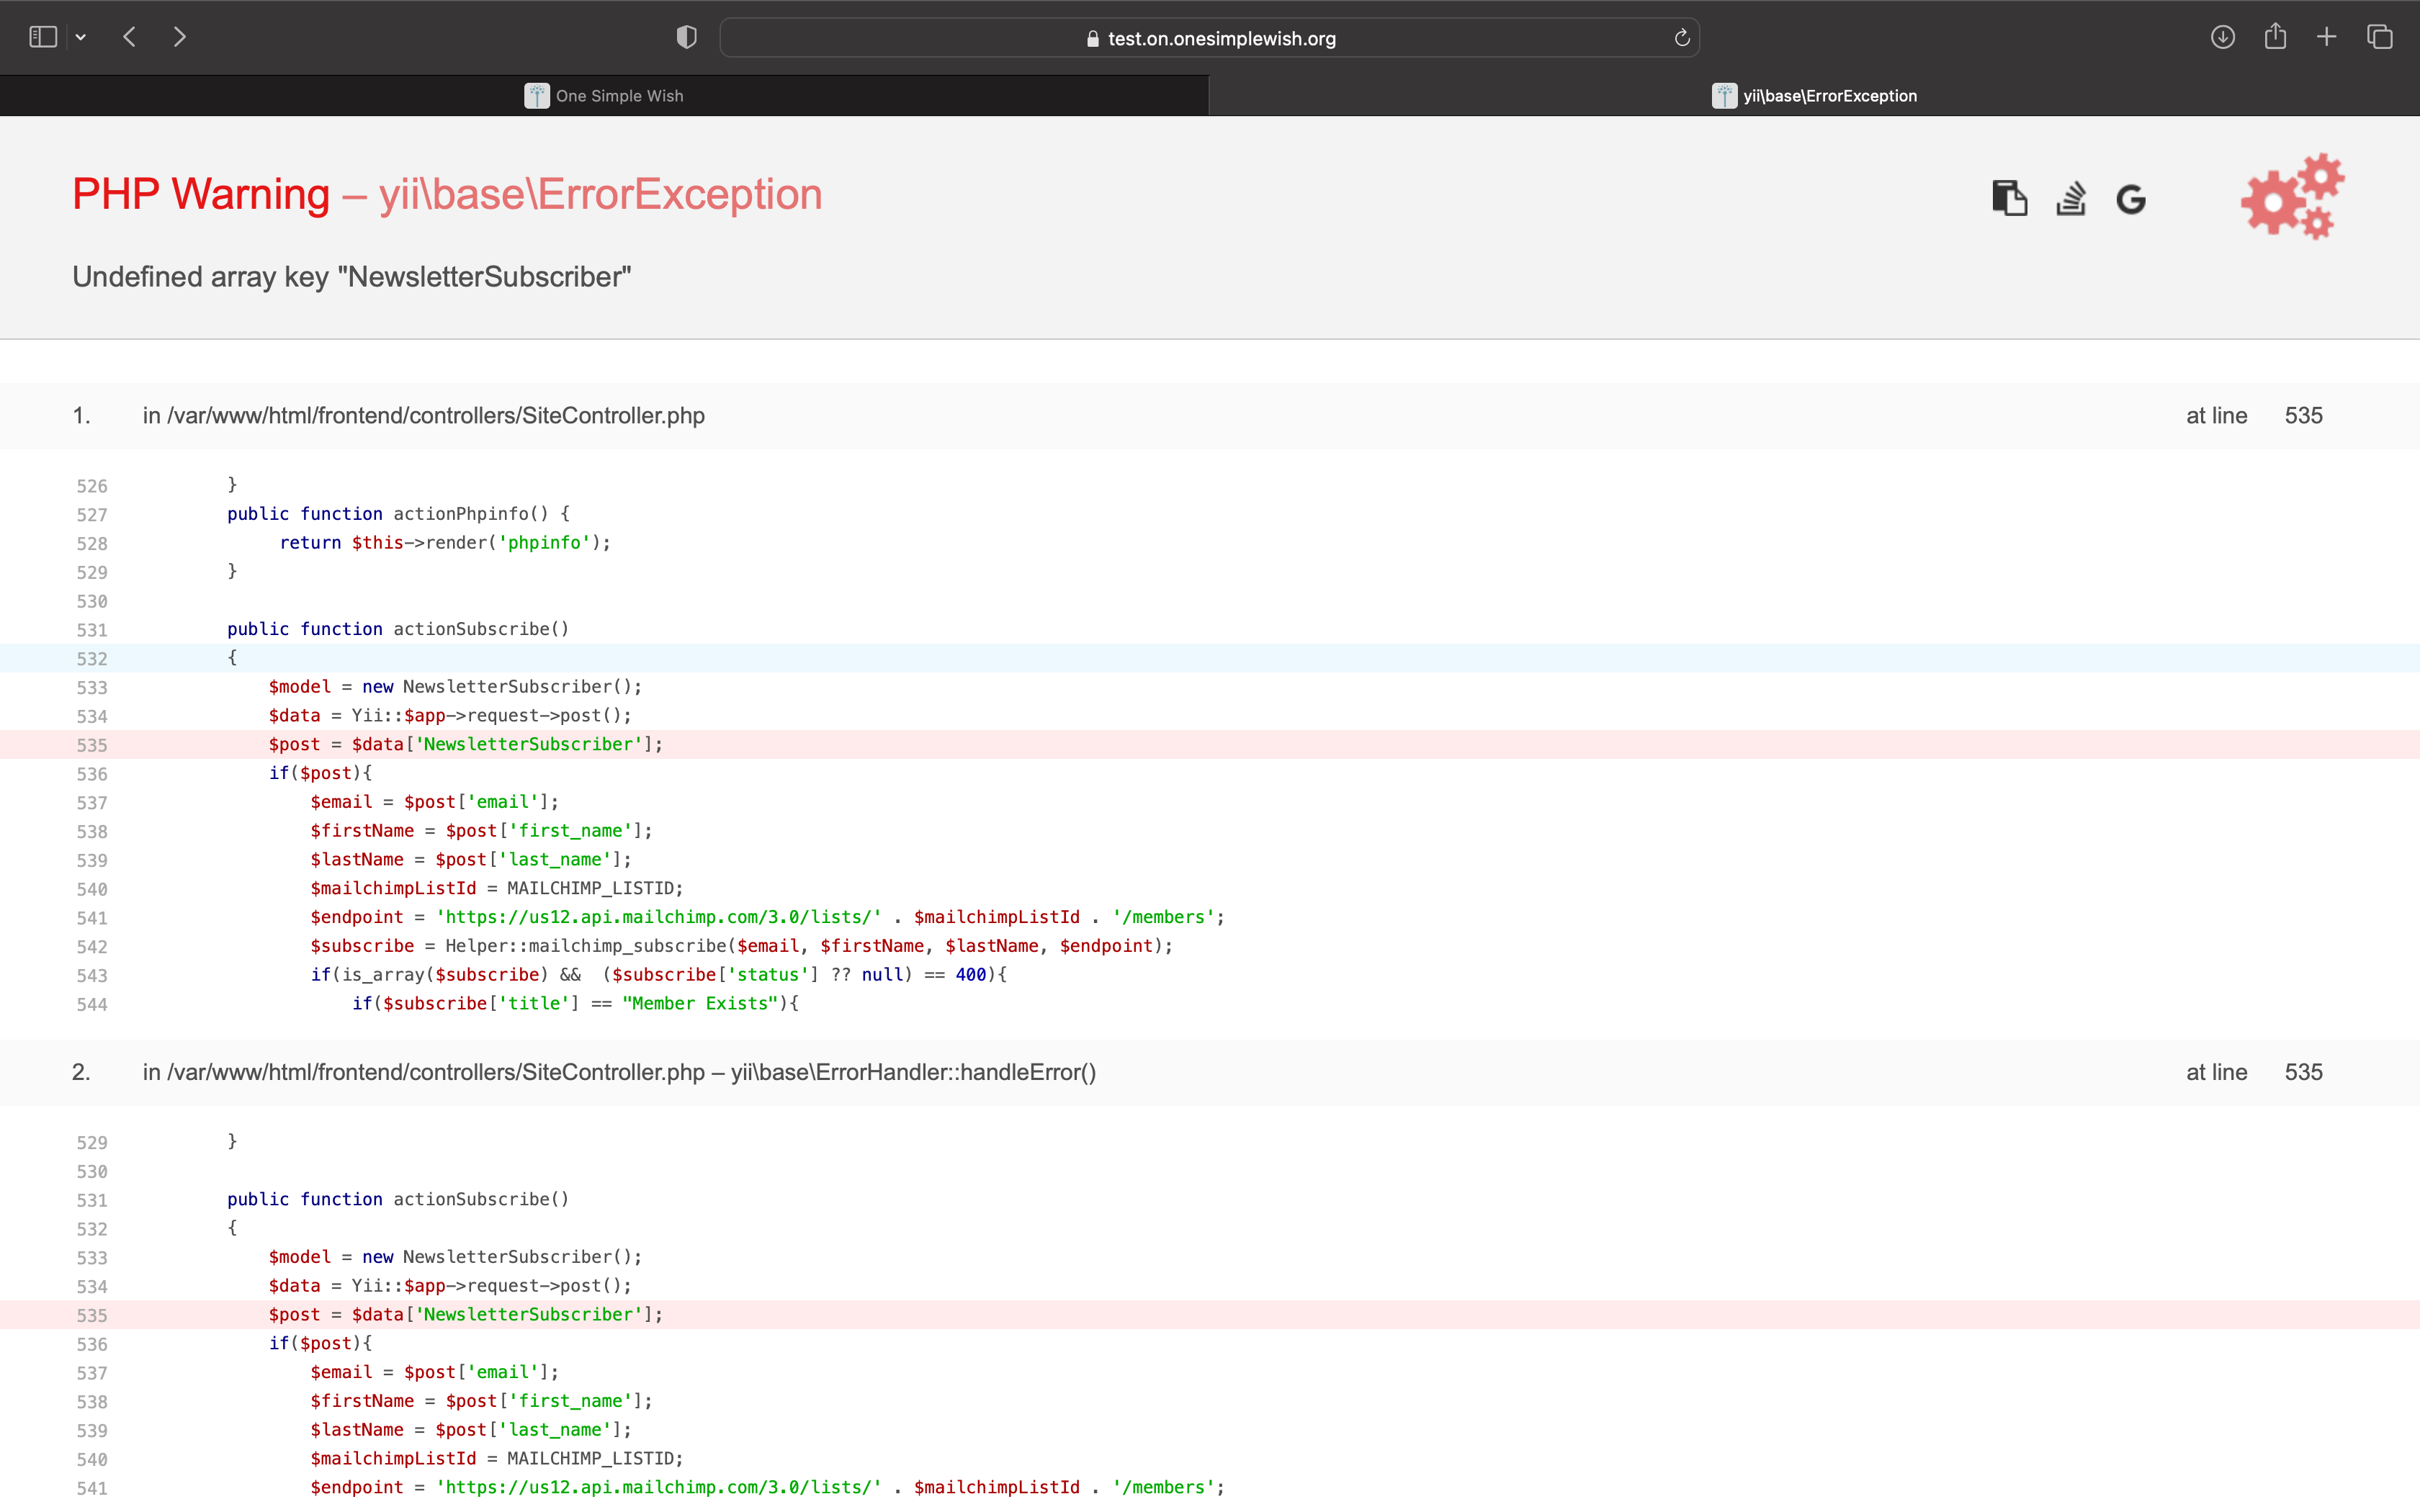Open a new tab with the plus icon
Viewport: 2420px width, 1512px height.
tap(2327, 37)
